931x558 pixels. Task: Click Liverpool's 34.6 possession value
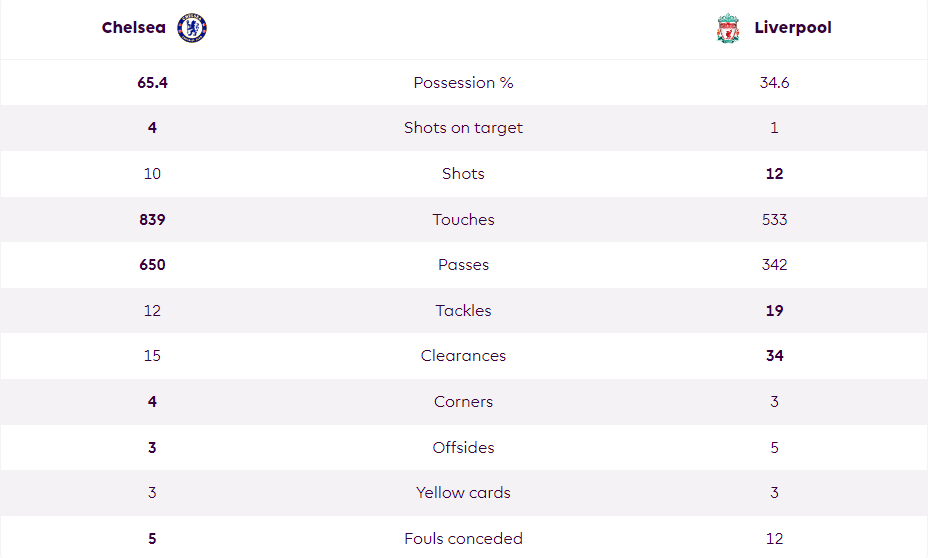[x=774, y=83]
